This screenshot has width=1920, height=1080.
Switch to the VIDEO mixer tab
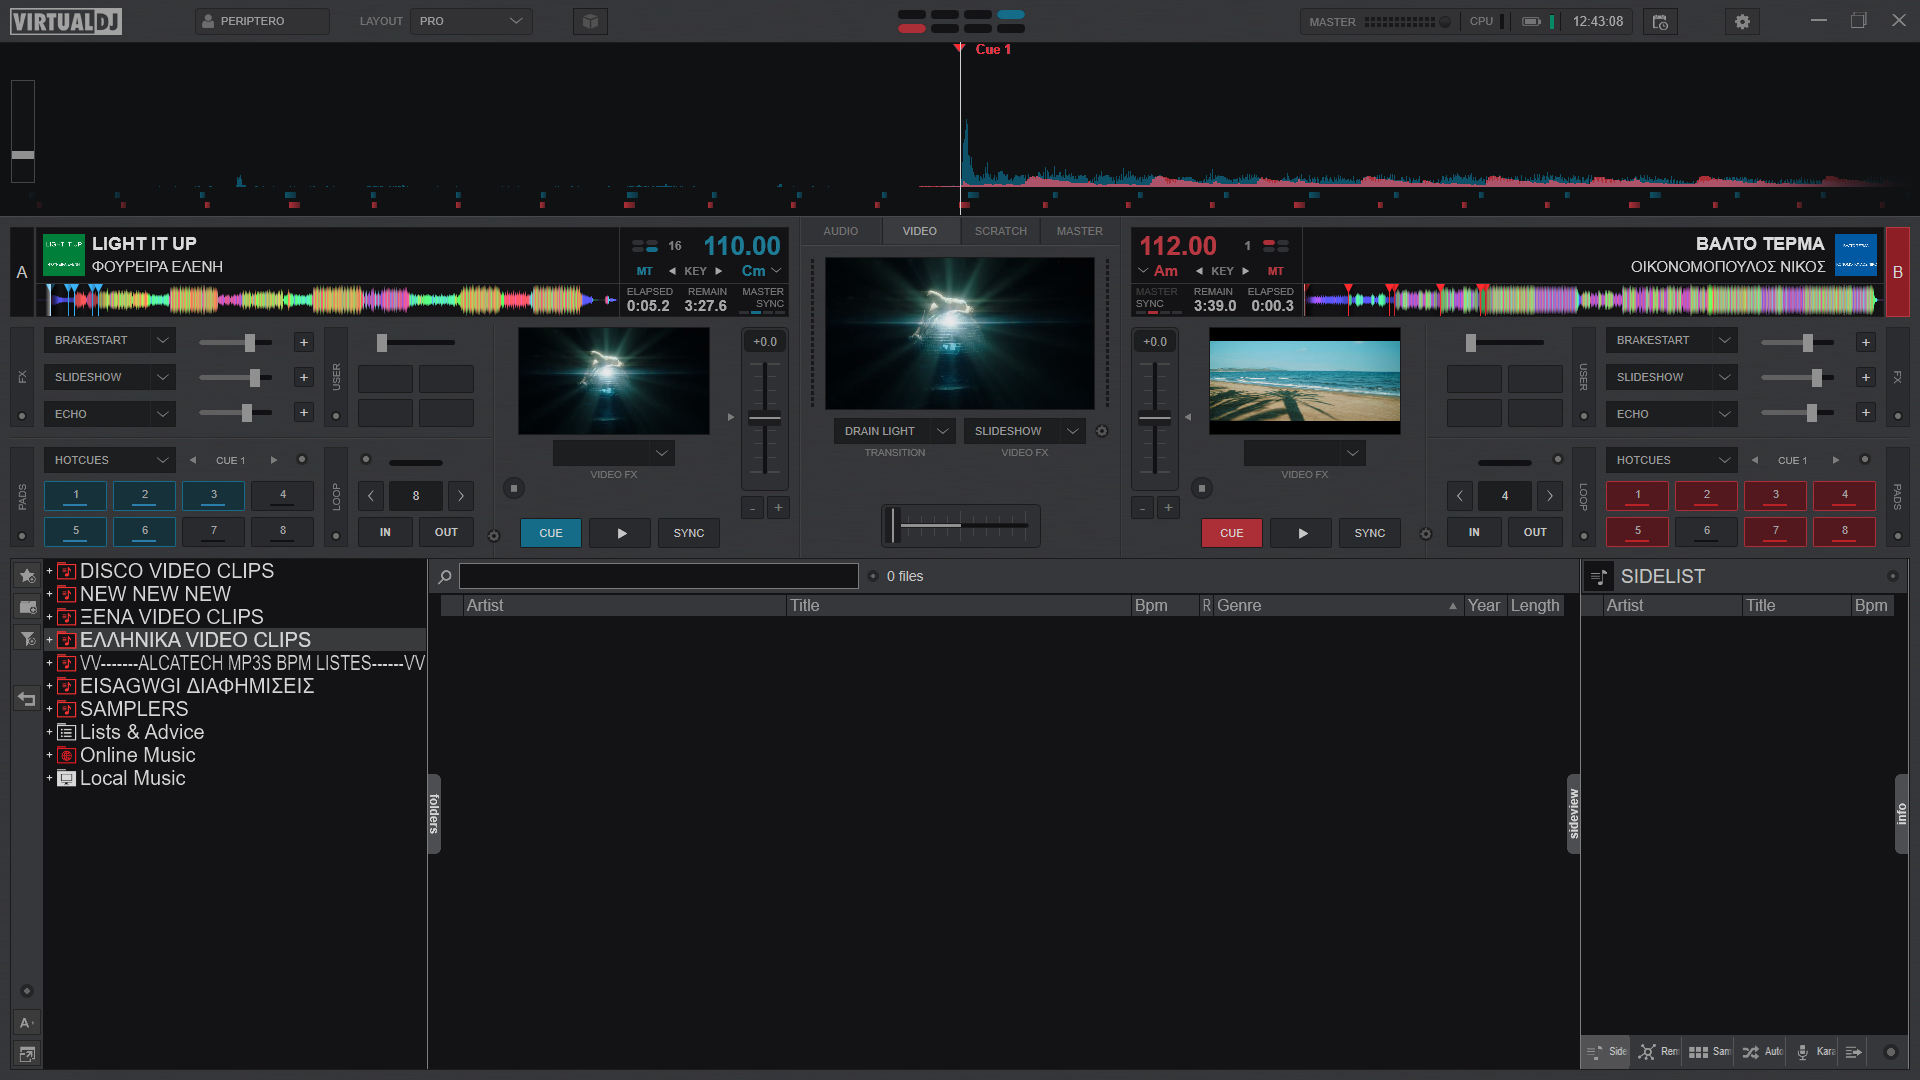pyautogui.click(x=920, y=231)
